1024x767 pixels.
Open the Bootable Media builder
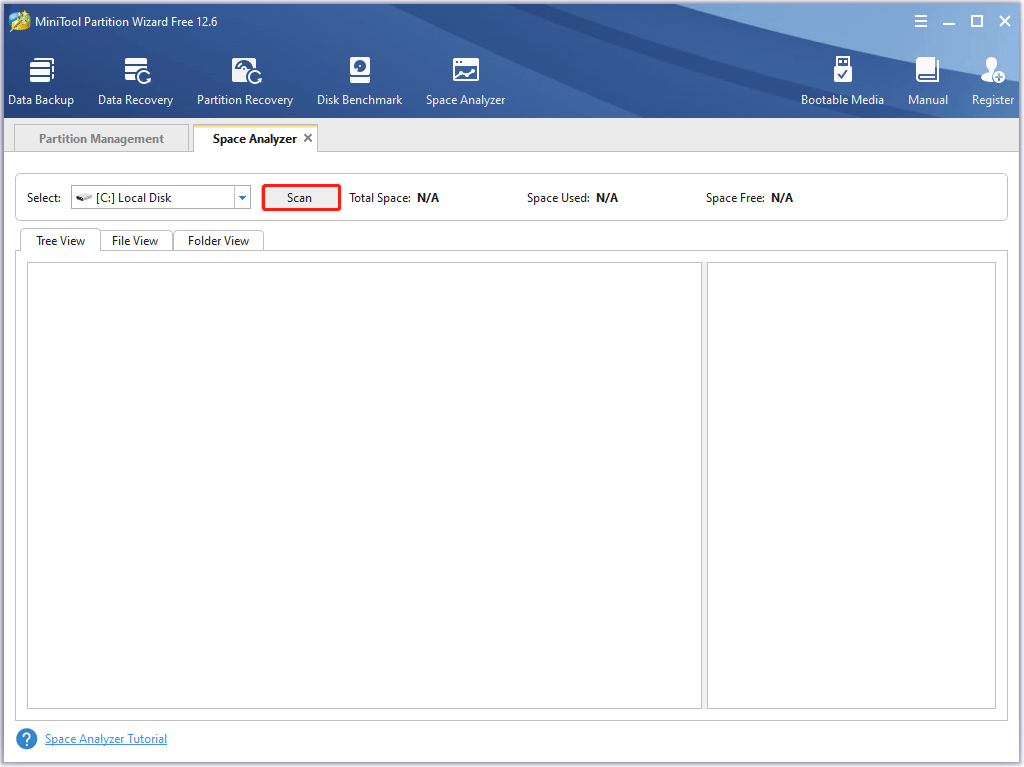842,82
